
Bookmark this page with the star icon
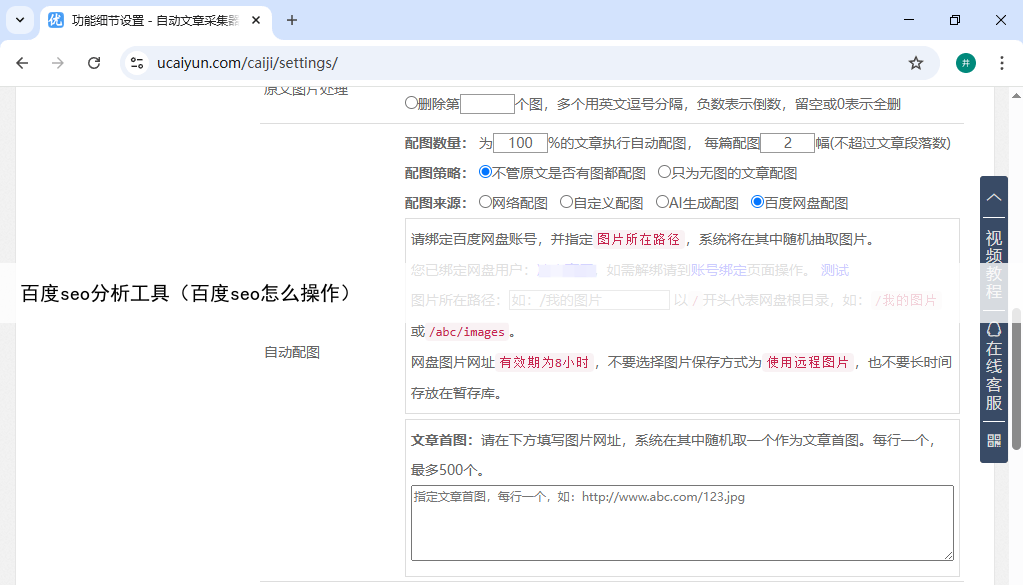click(x=915, y=63)
